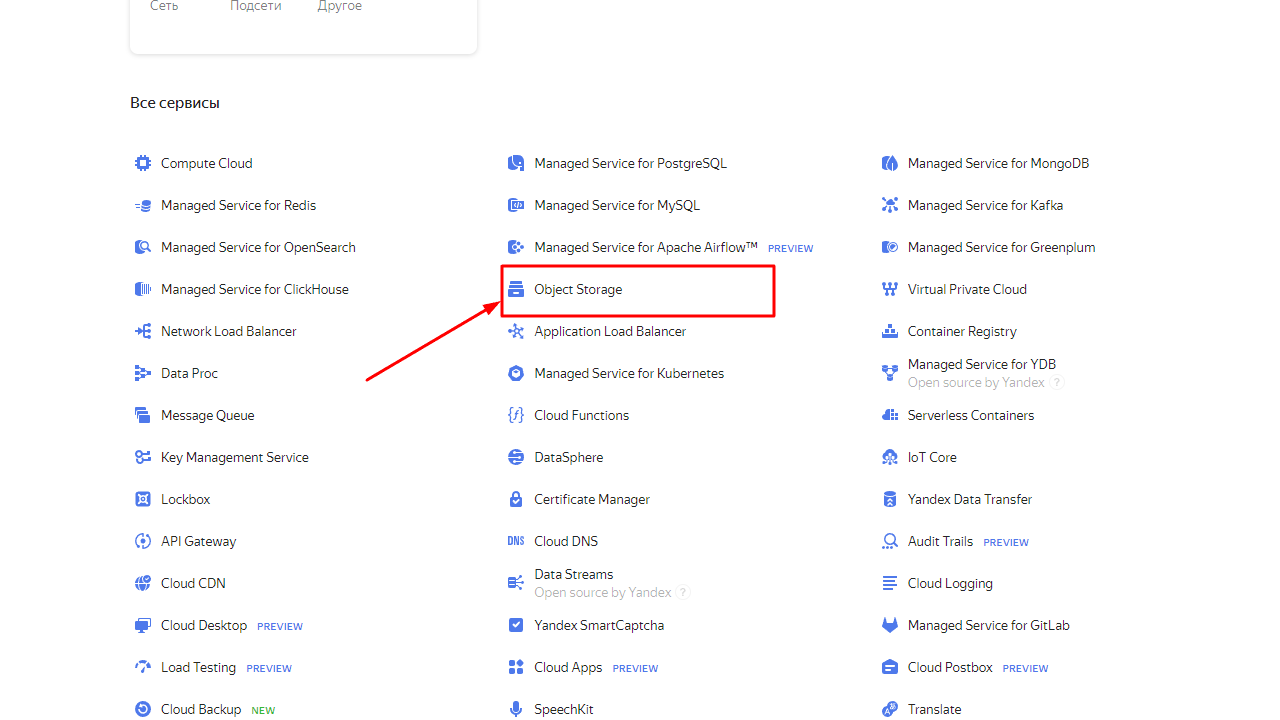Open the Cloud Functions braces icon
Image resolution: width=1280 pixels, height=720 pixels.
click(x=516, y=415)
